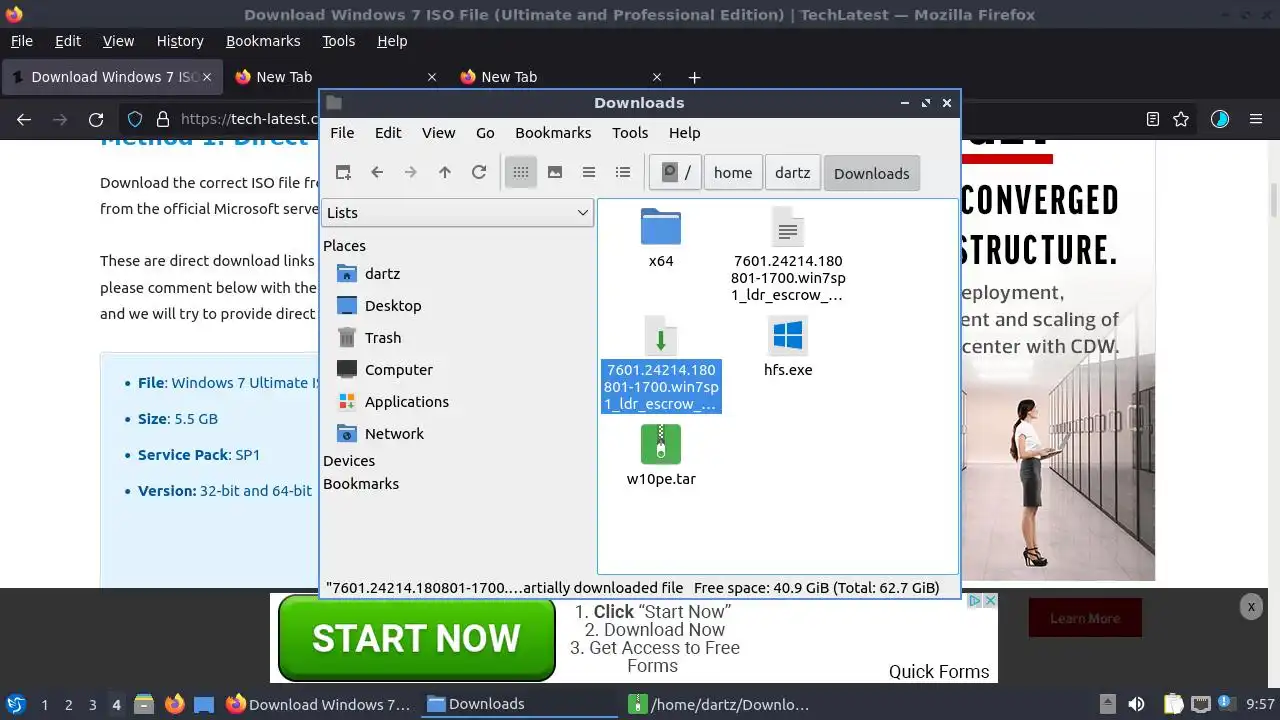Switch file manager to icon view
The height and width of the screenshot is (720, 1280).
521,172
